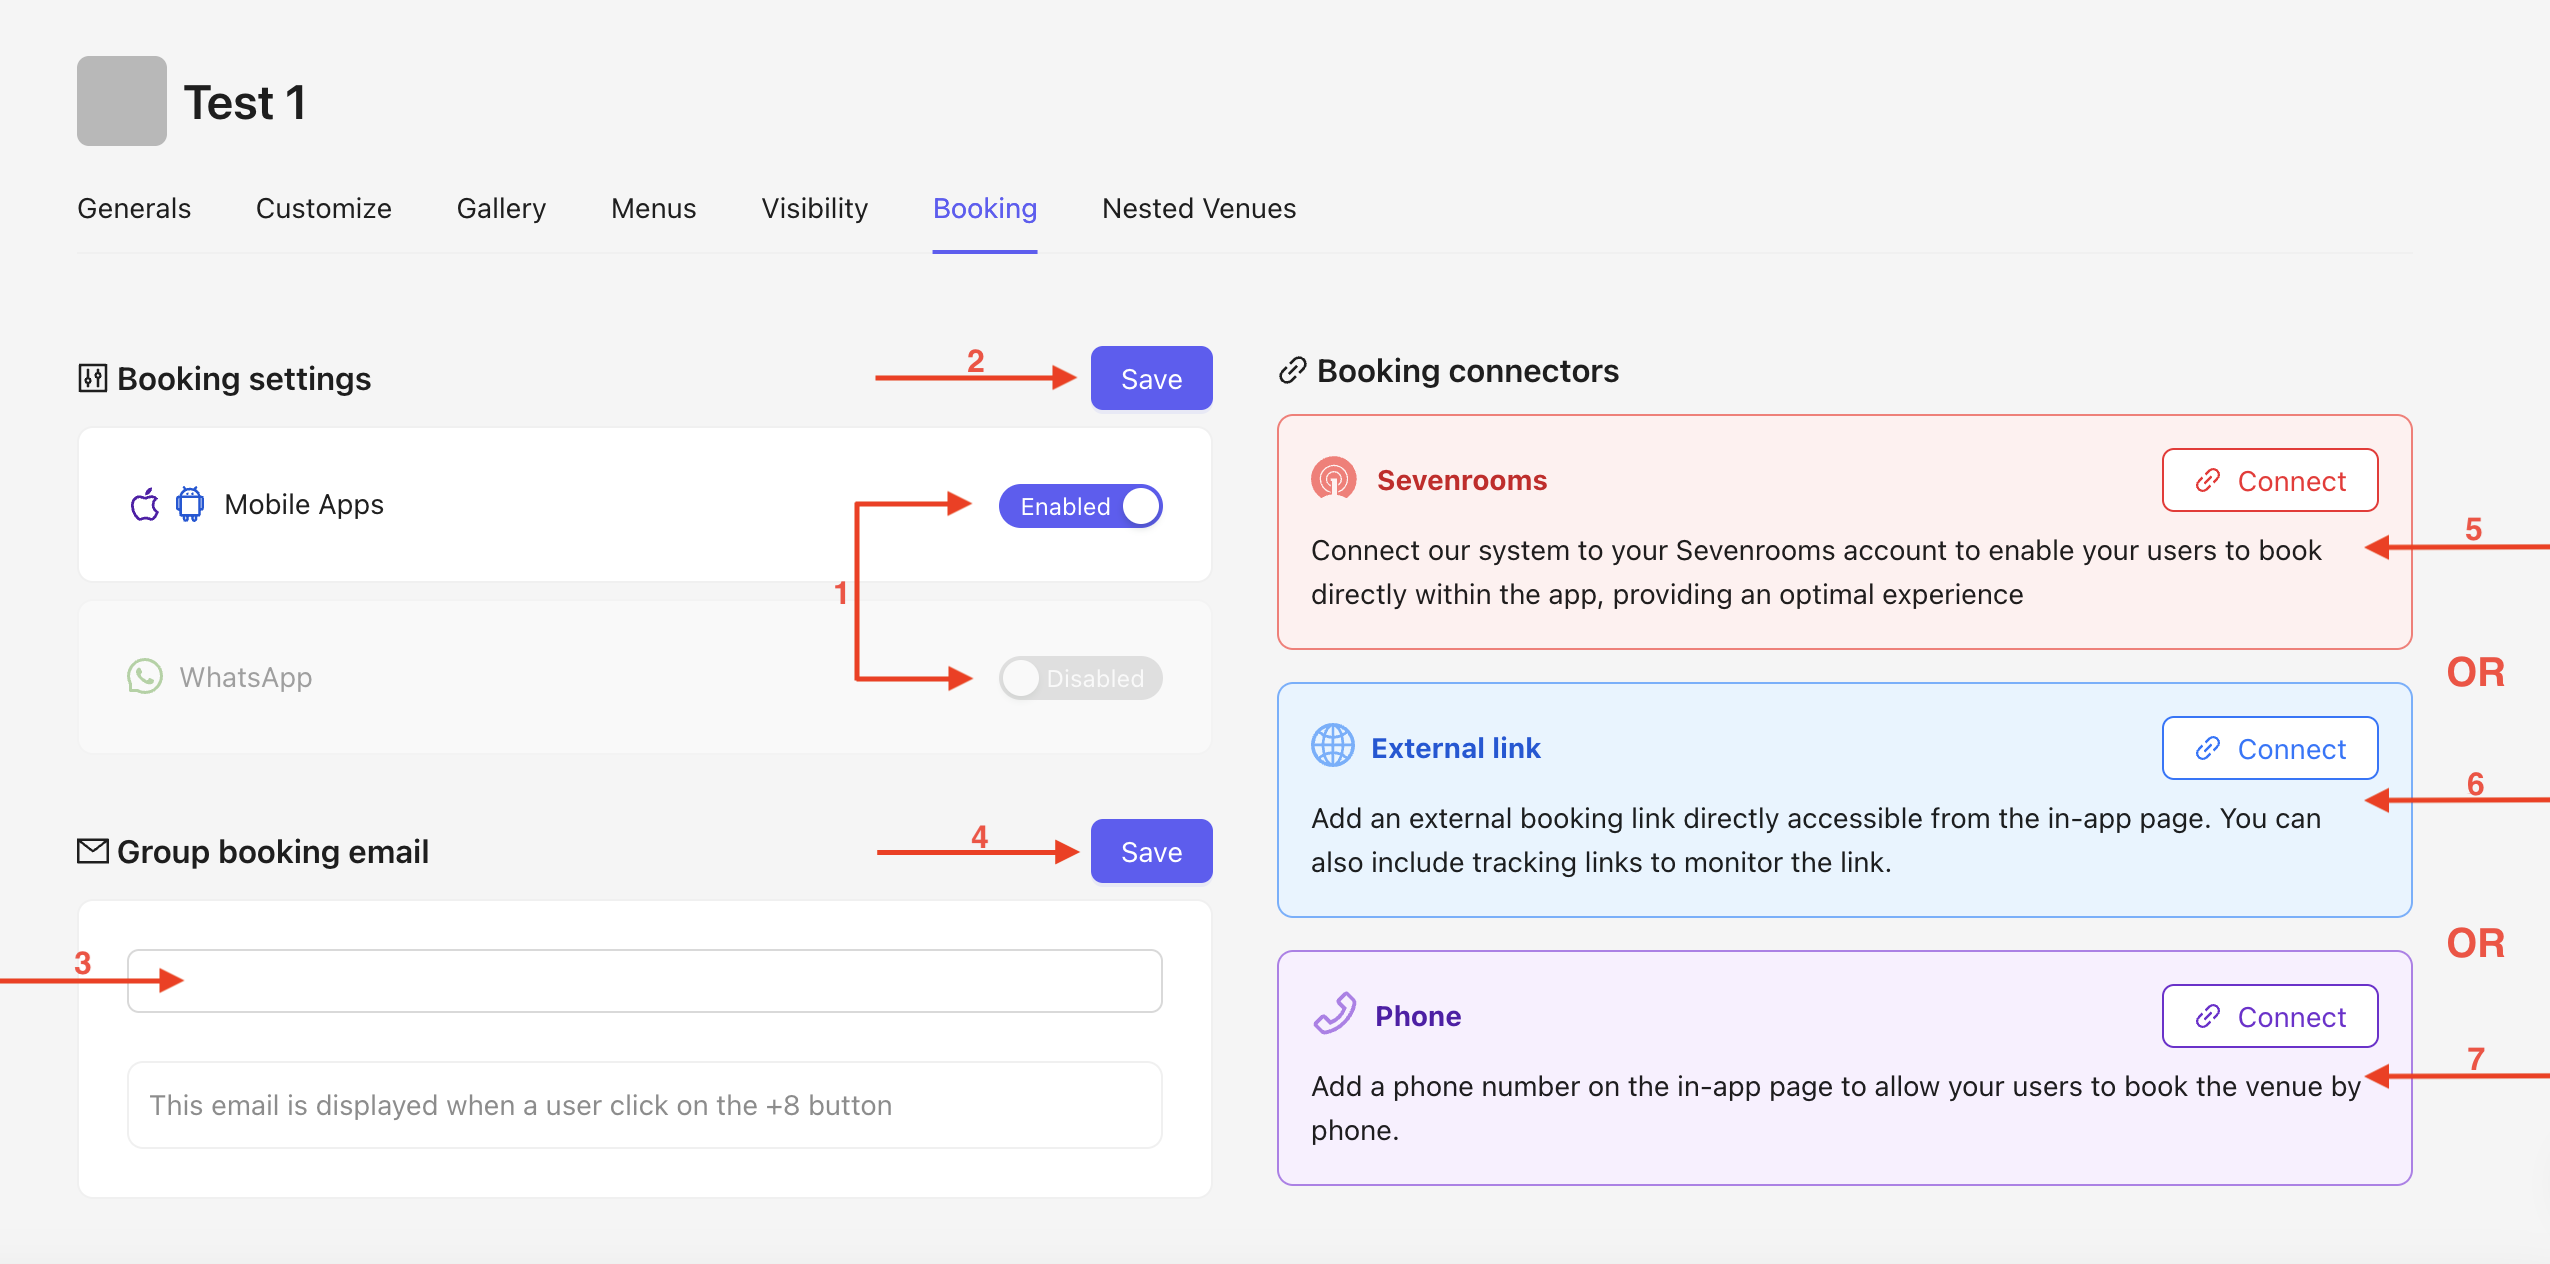
Task: Go to the Visibility tab
Action: pos(814,208)
